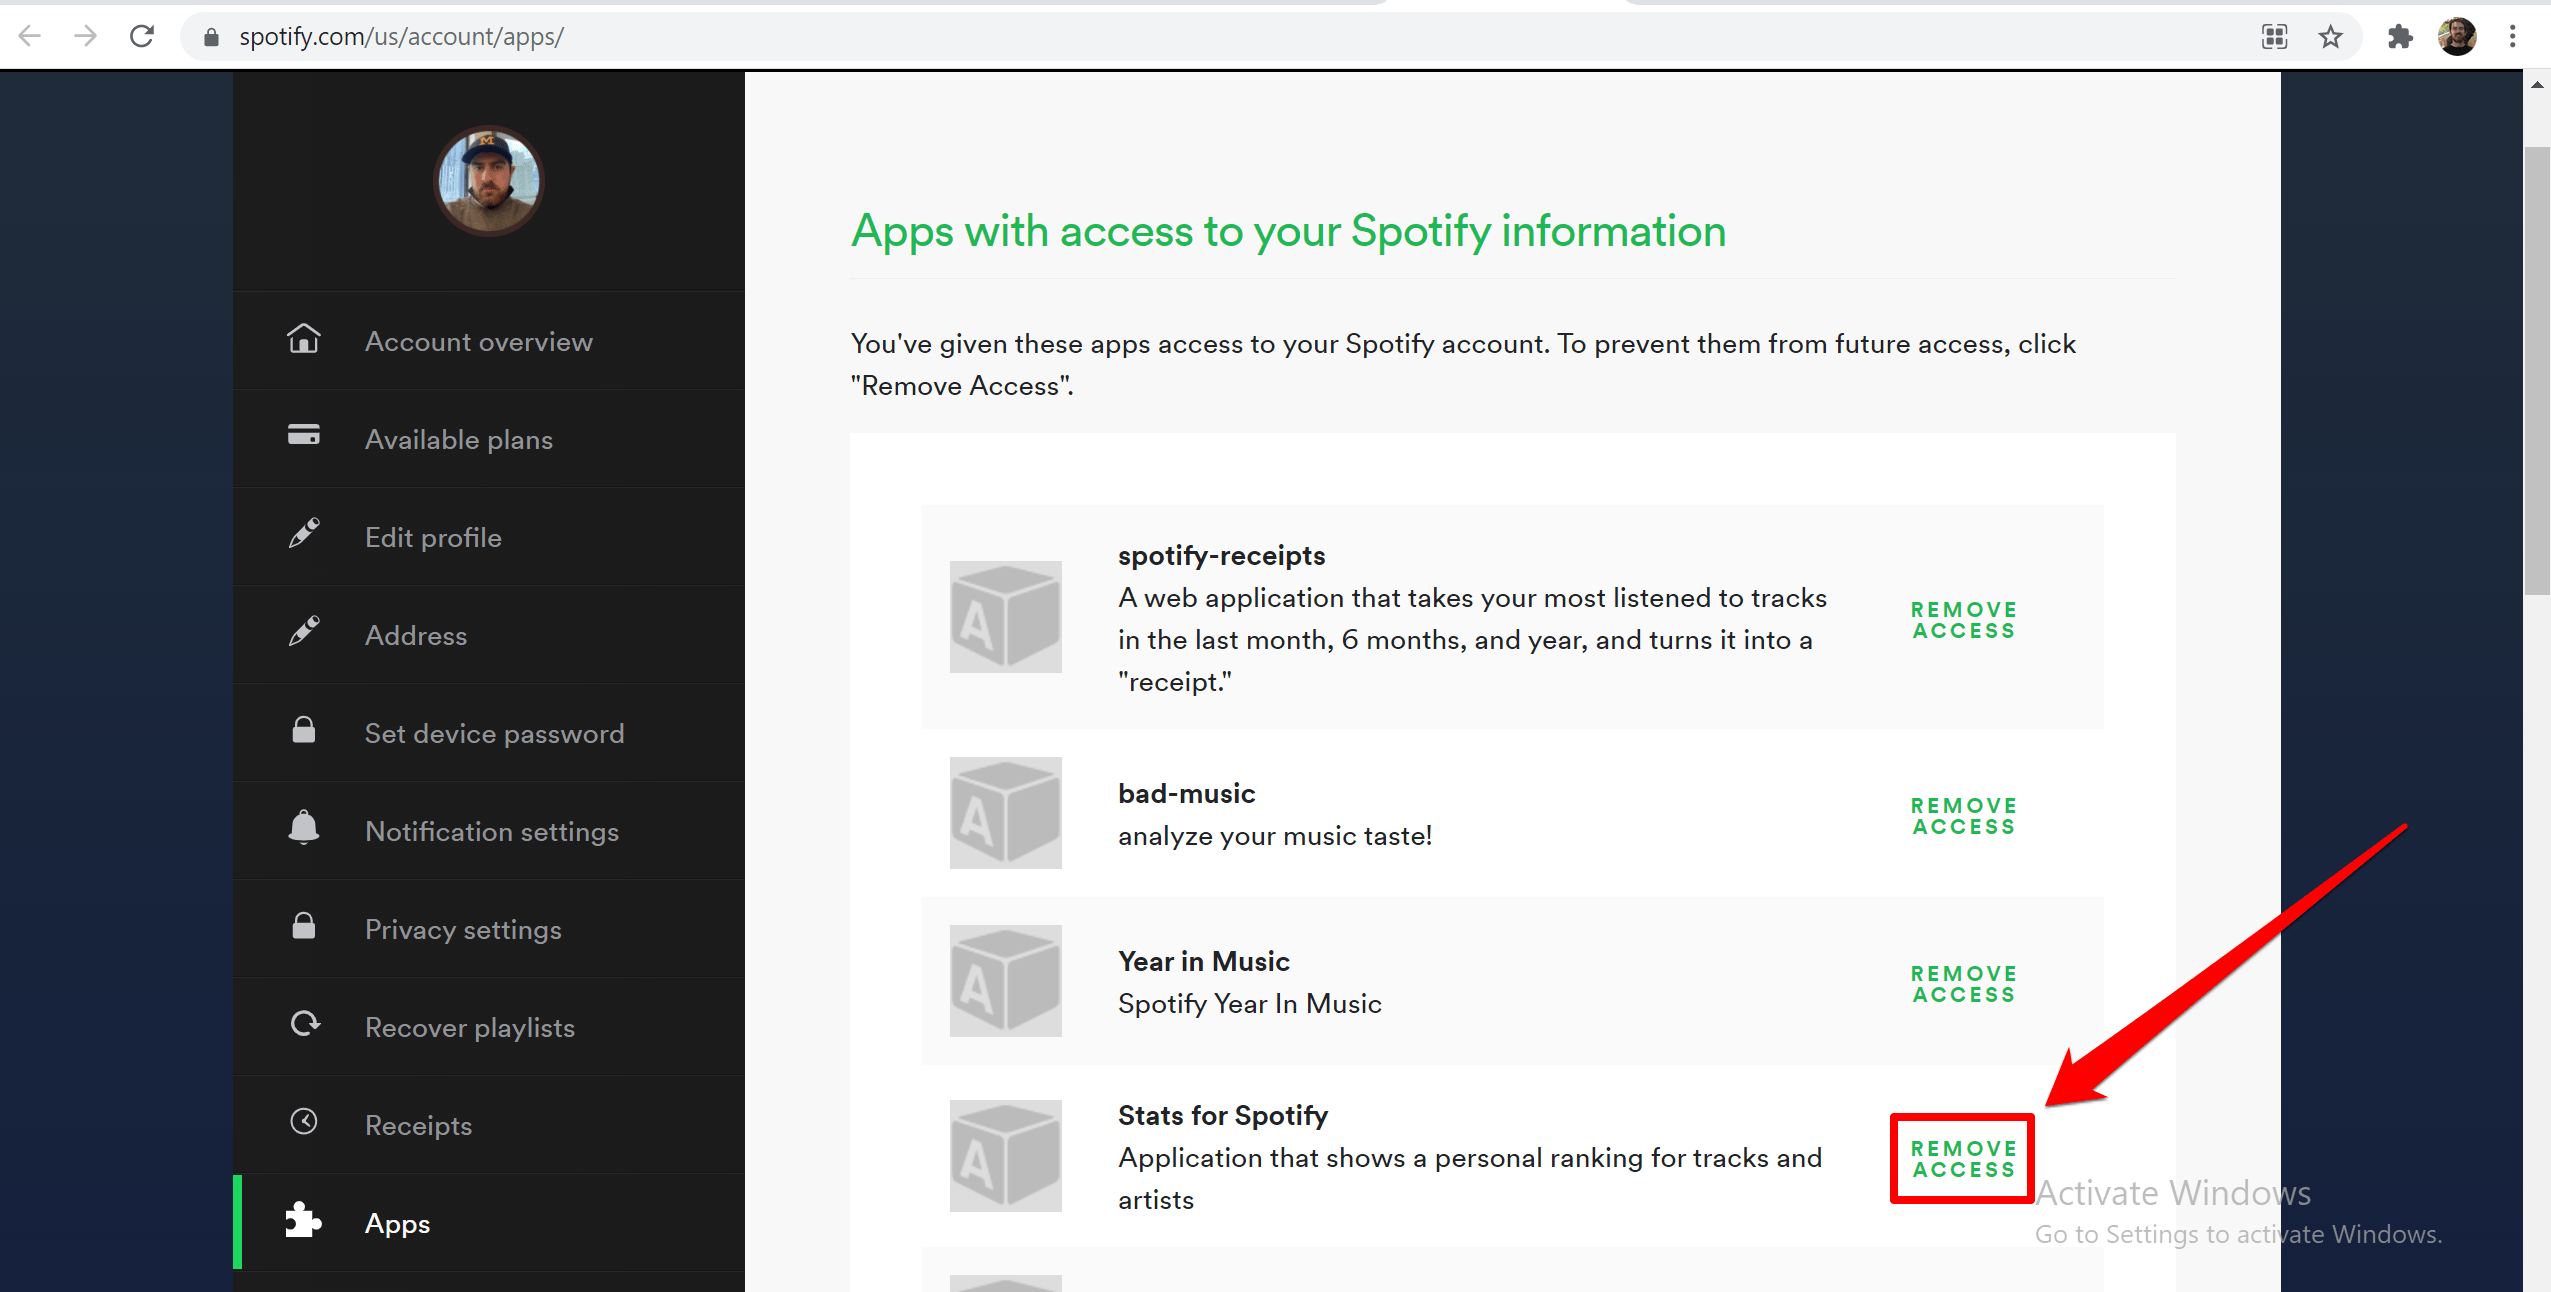Go to the Address menu item

pyautogui.click(x=416, y=636)
